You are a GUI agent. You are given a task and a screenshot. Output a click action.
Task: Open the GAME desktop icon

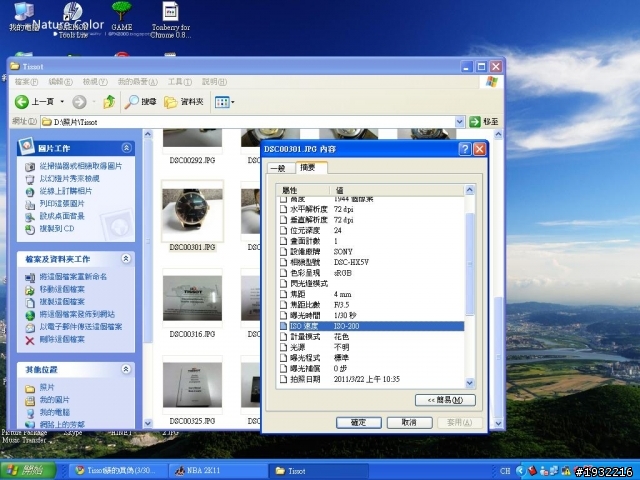point(122,17)
